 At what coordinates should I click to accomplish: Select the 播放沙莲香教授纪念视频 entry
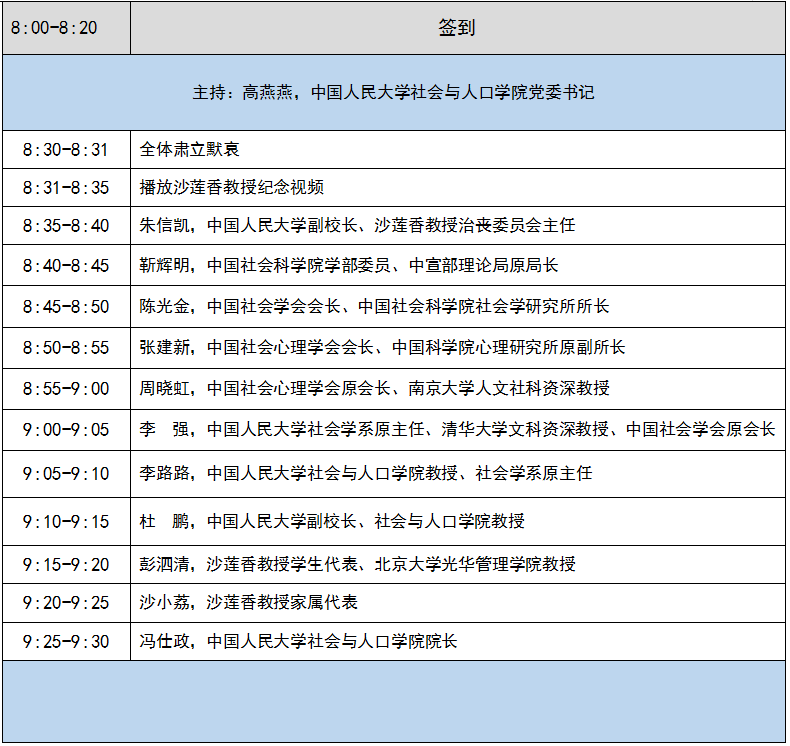[232, 187]
